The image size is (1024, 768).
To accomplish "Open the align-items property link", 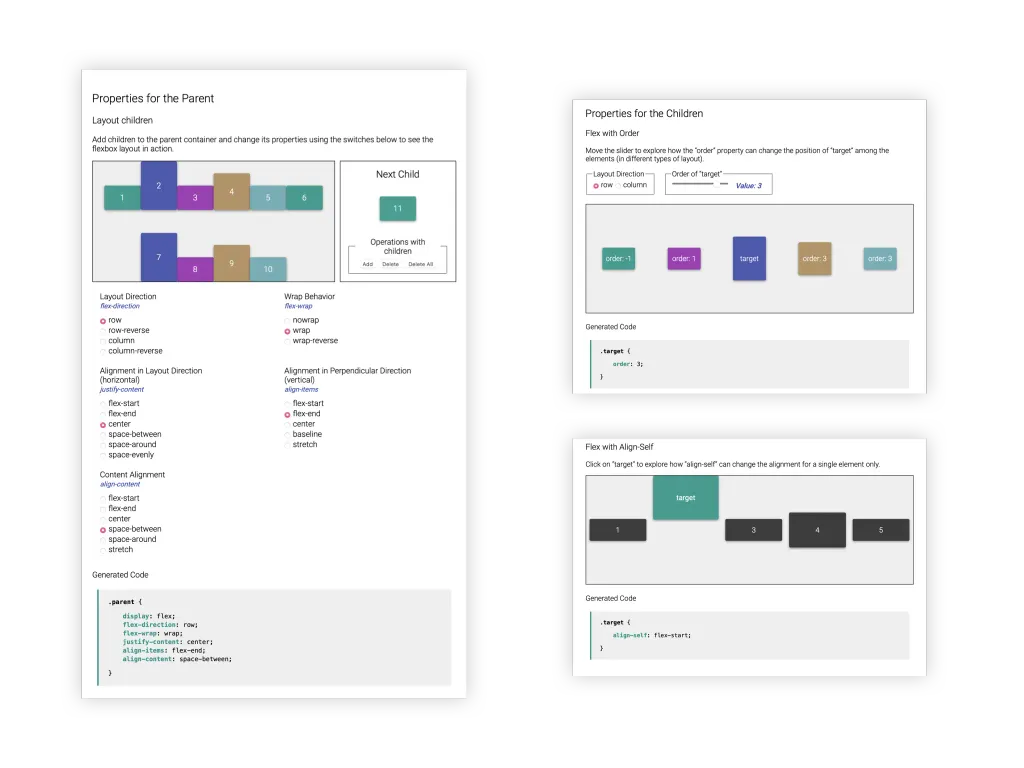I will [x=301, y=390].
